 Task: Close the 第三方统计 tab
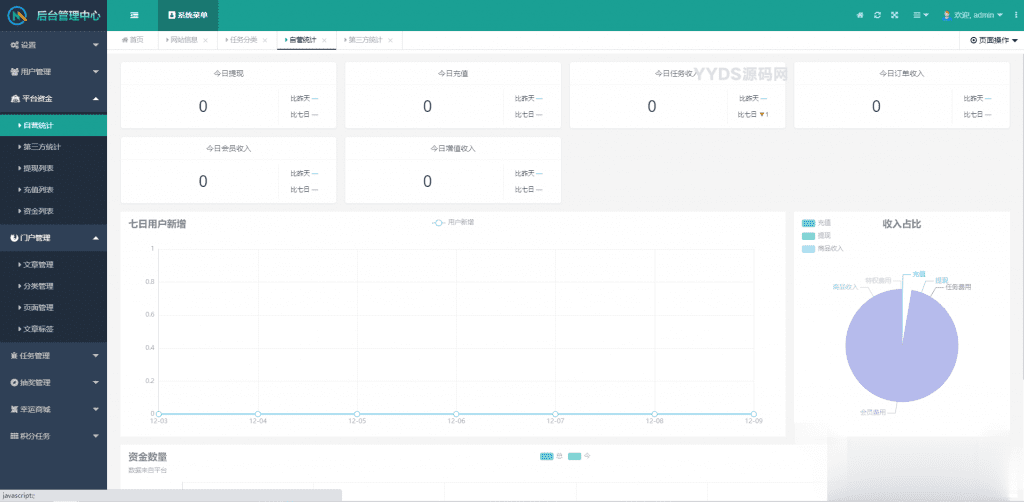(390, 40)
